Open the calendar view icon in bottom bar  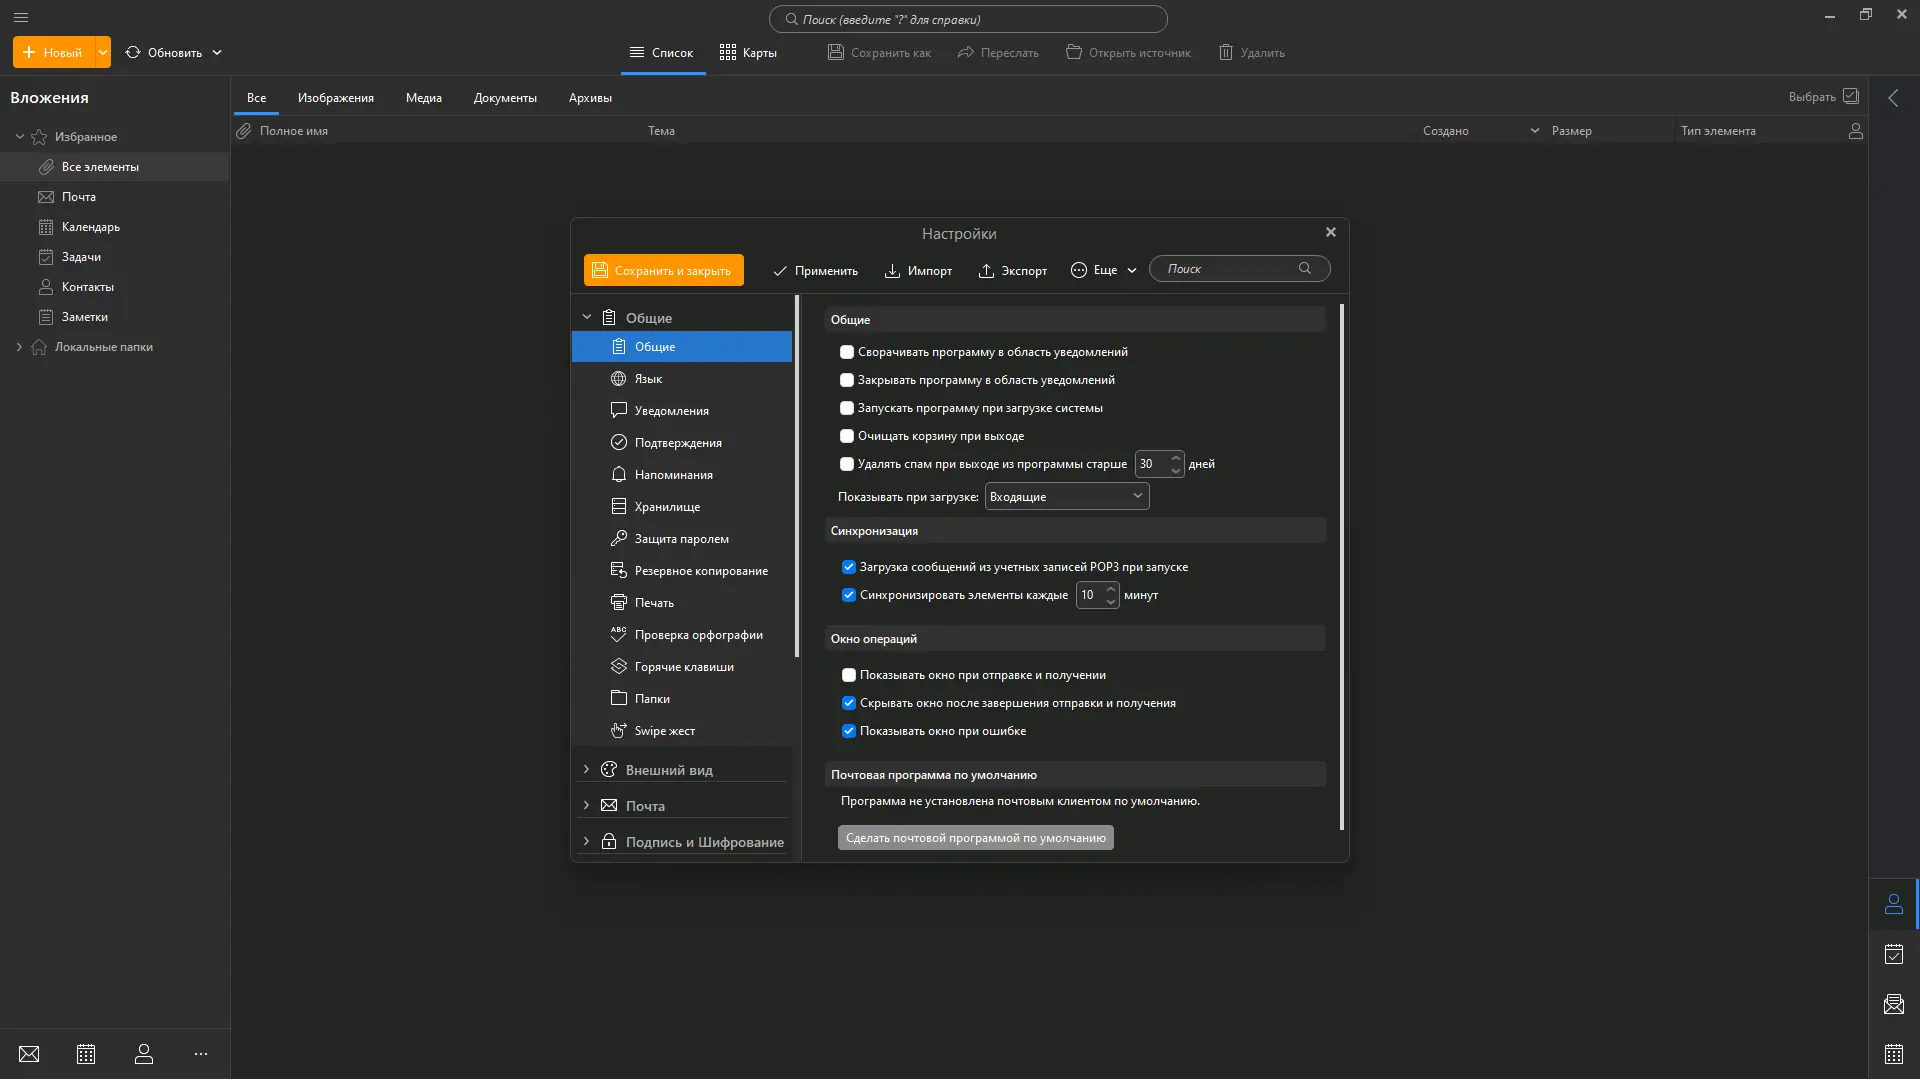click(x=86, y=1054)
